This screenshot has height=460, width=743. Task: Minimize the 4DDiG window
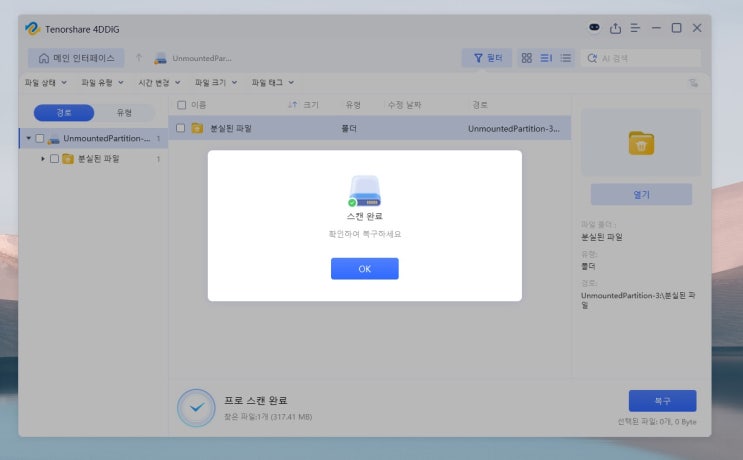point(656,28)
